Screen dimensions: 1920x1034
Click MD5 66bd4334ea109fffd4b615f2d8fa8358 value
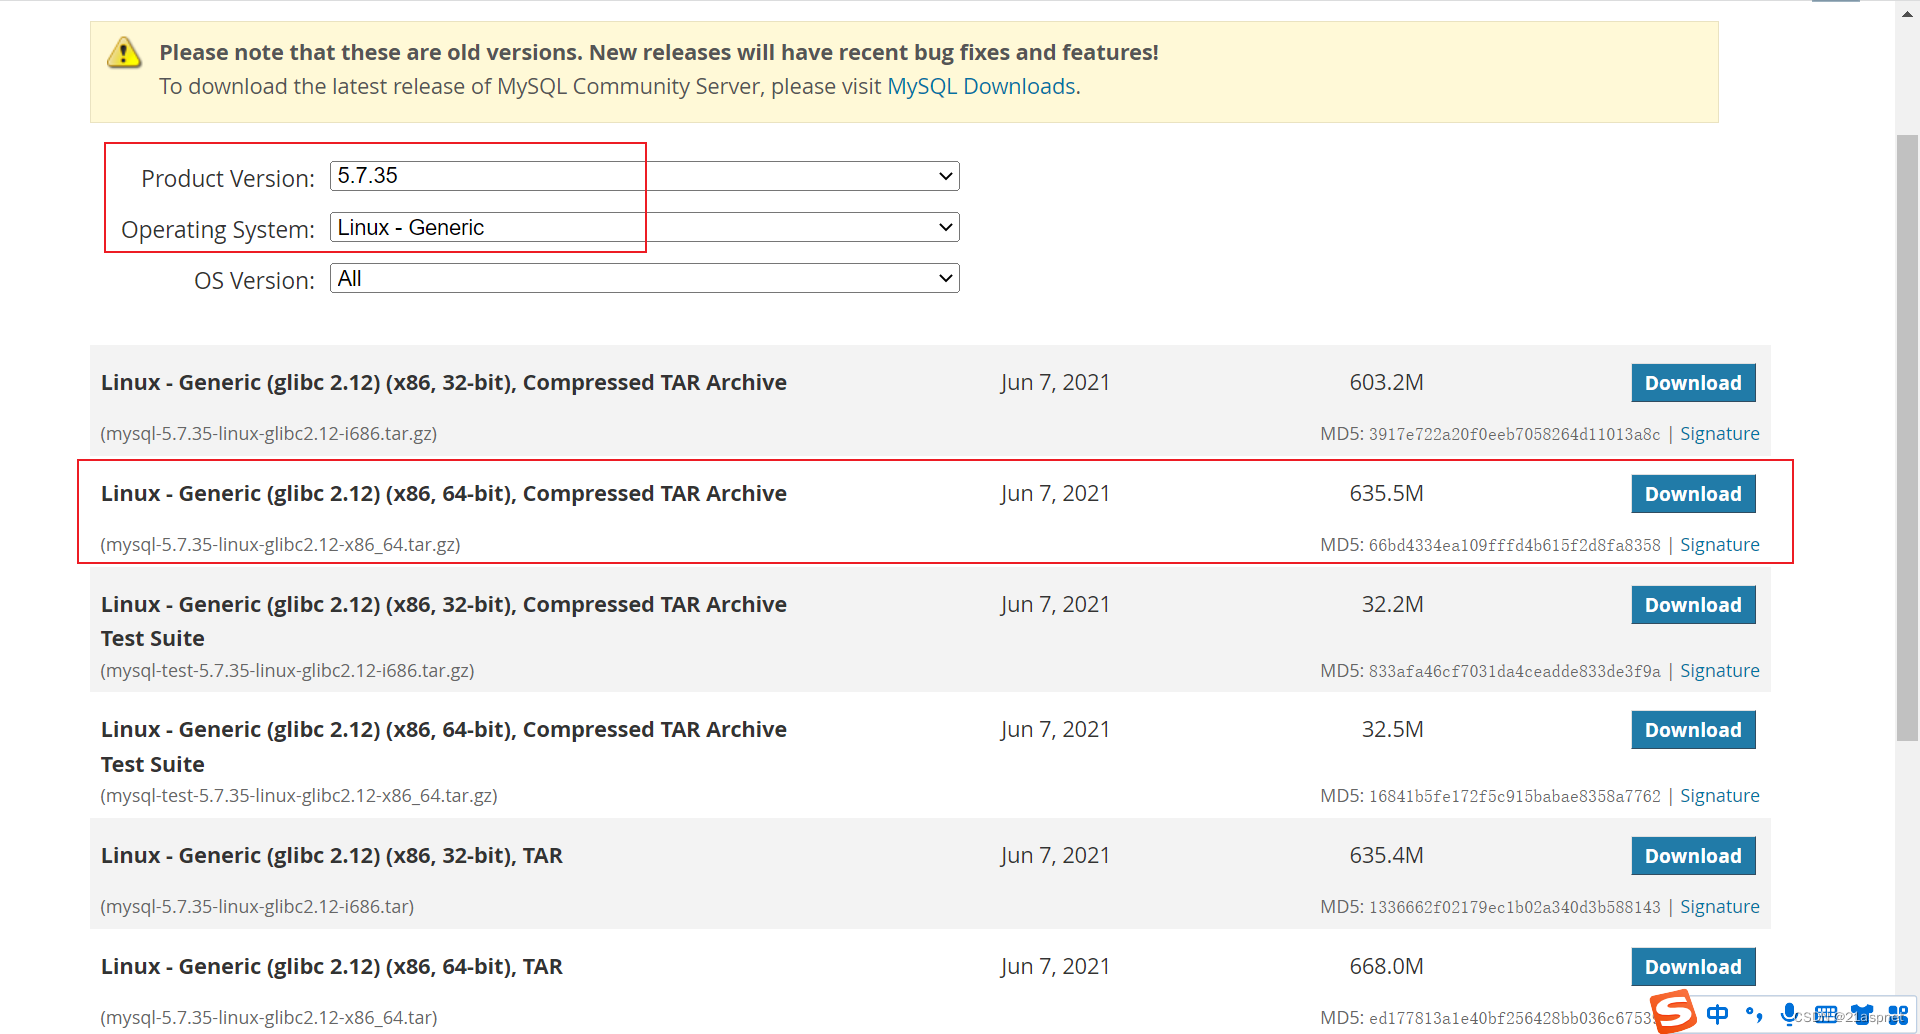1514,545
